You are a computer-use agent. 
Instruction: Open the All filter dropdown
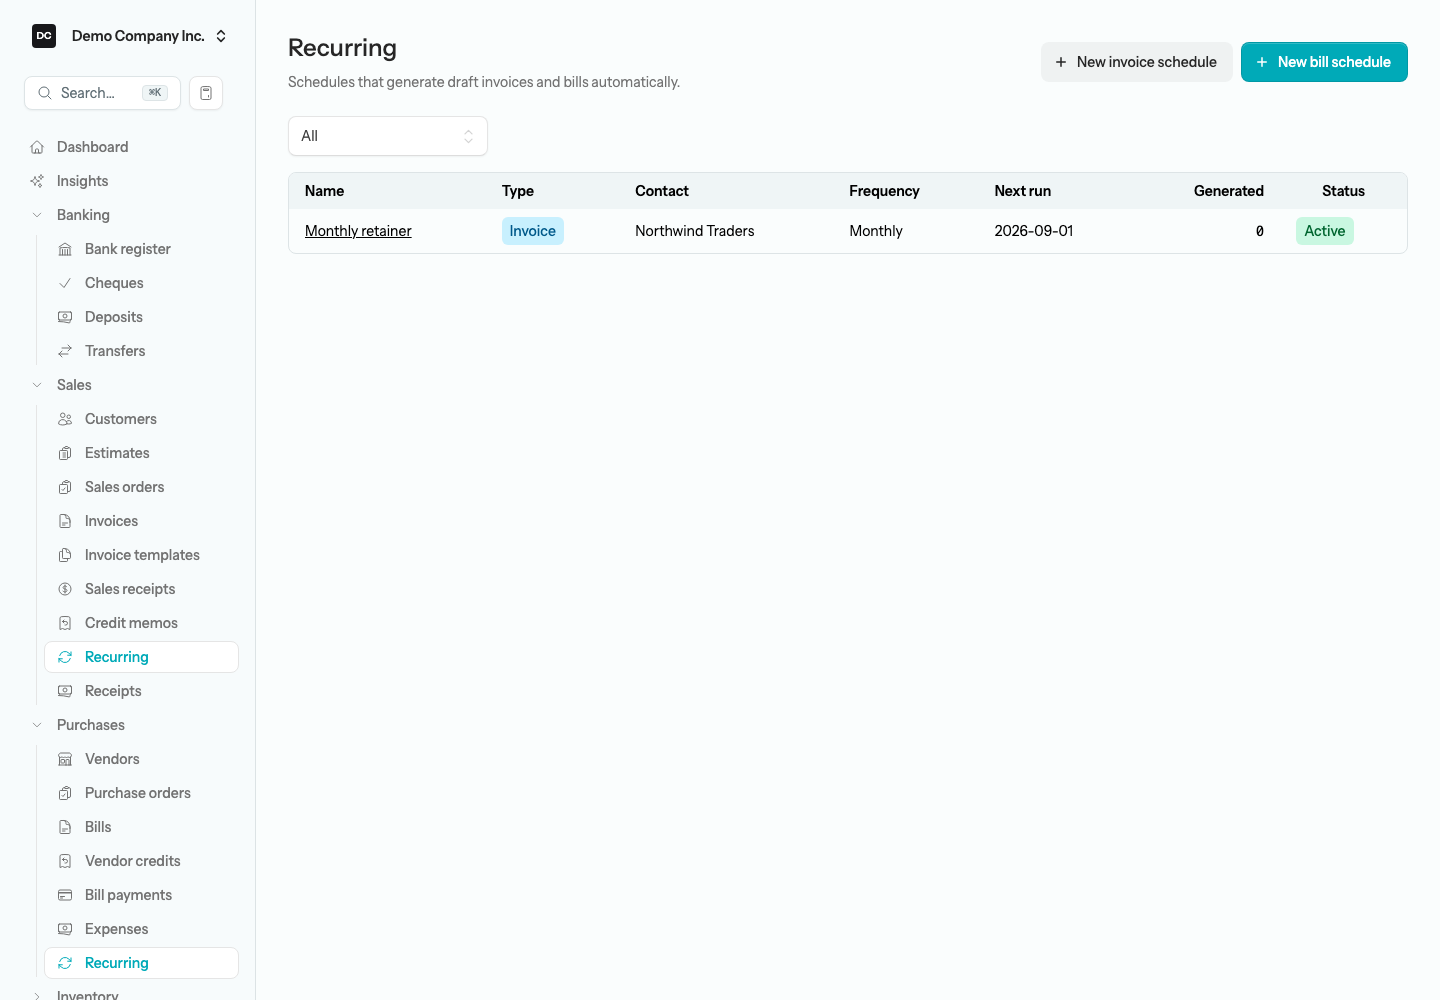(388, 136)
